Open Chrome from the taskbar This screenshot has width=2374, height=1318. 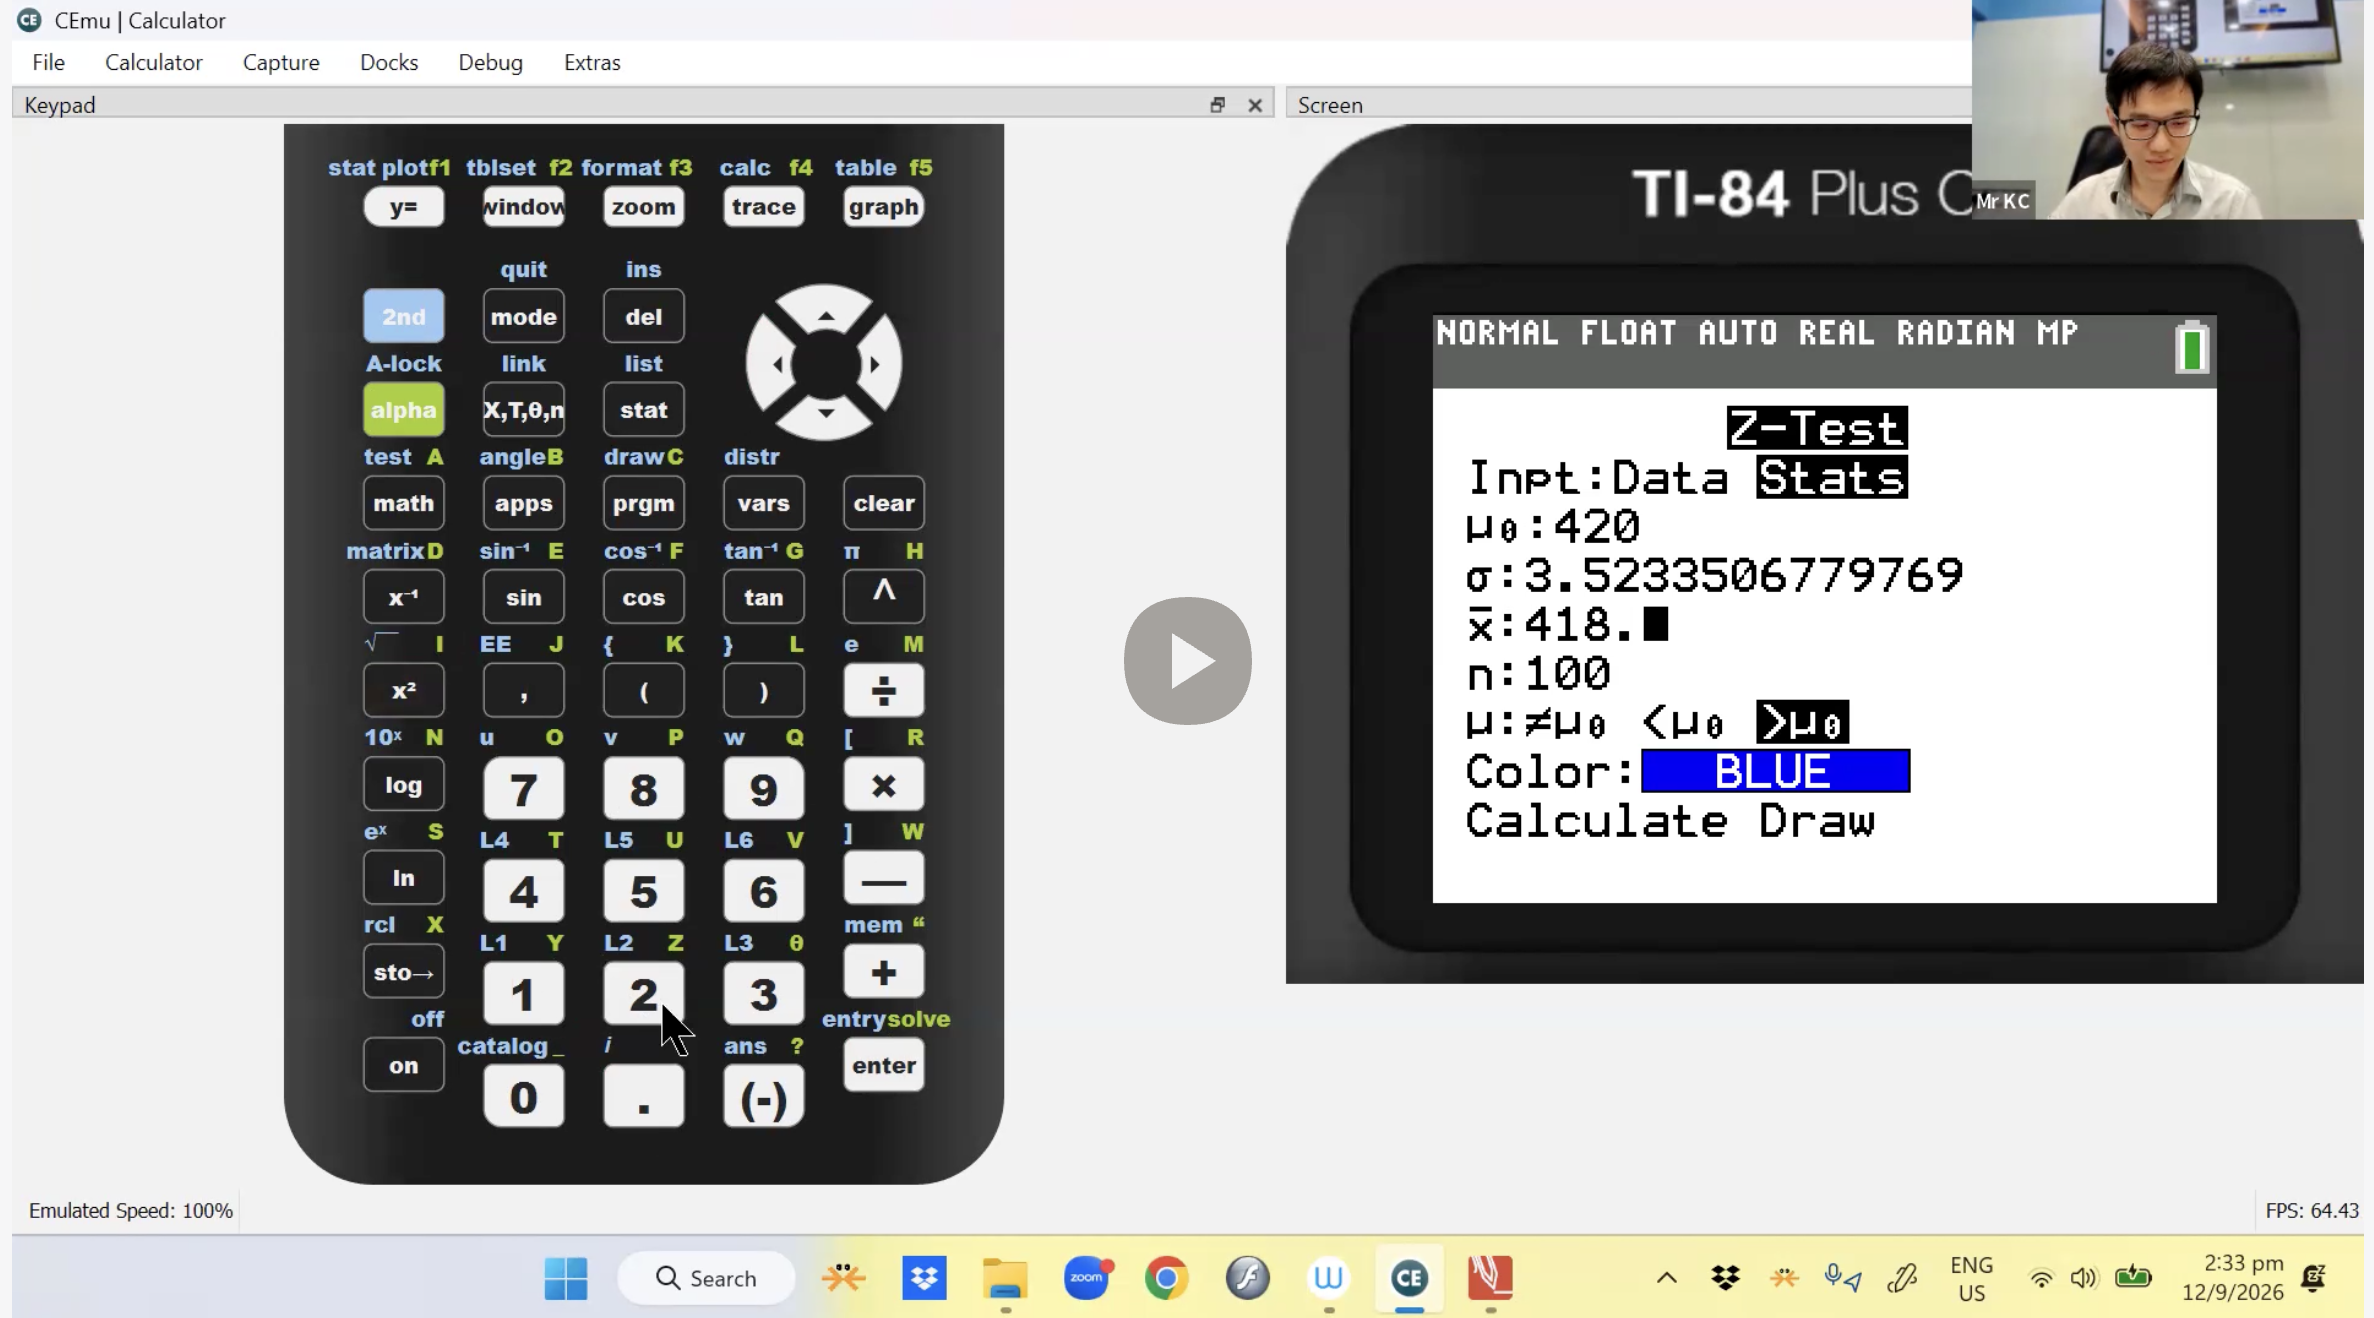point(1166,1278)
